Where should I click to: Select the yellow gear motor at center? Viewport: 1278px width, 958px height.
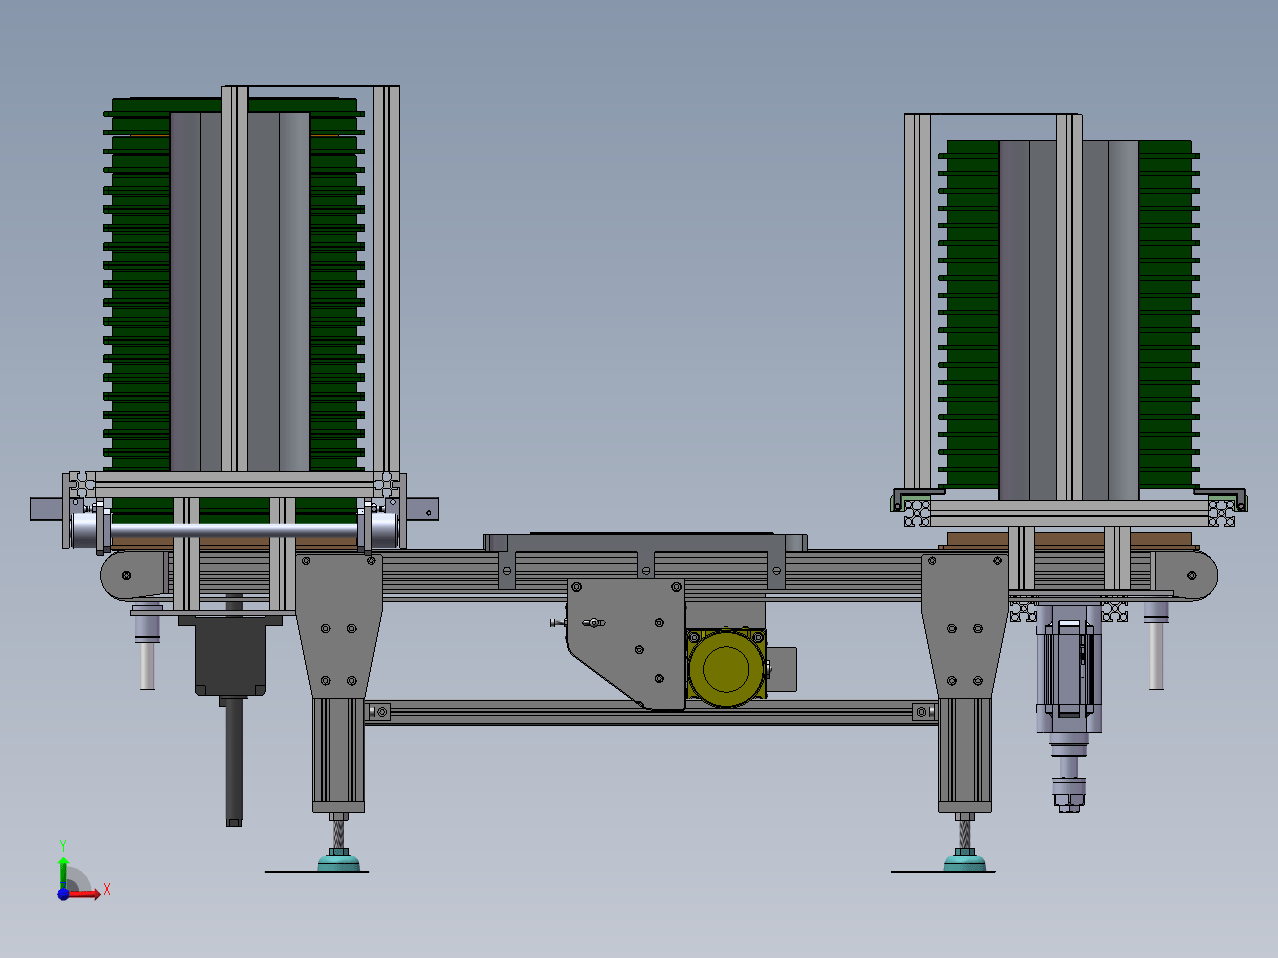pos(727,668)
